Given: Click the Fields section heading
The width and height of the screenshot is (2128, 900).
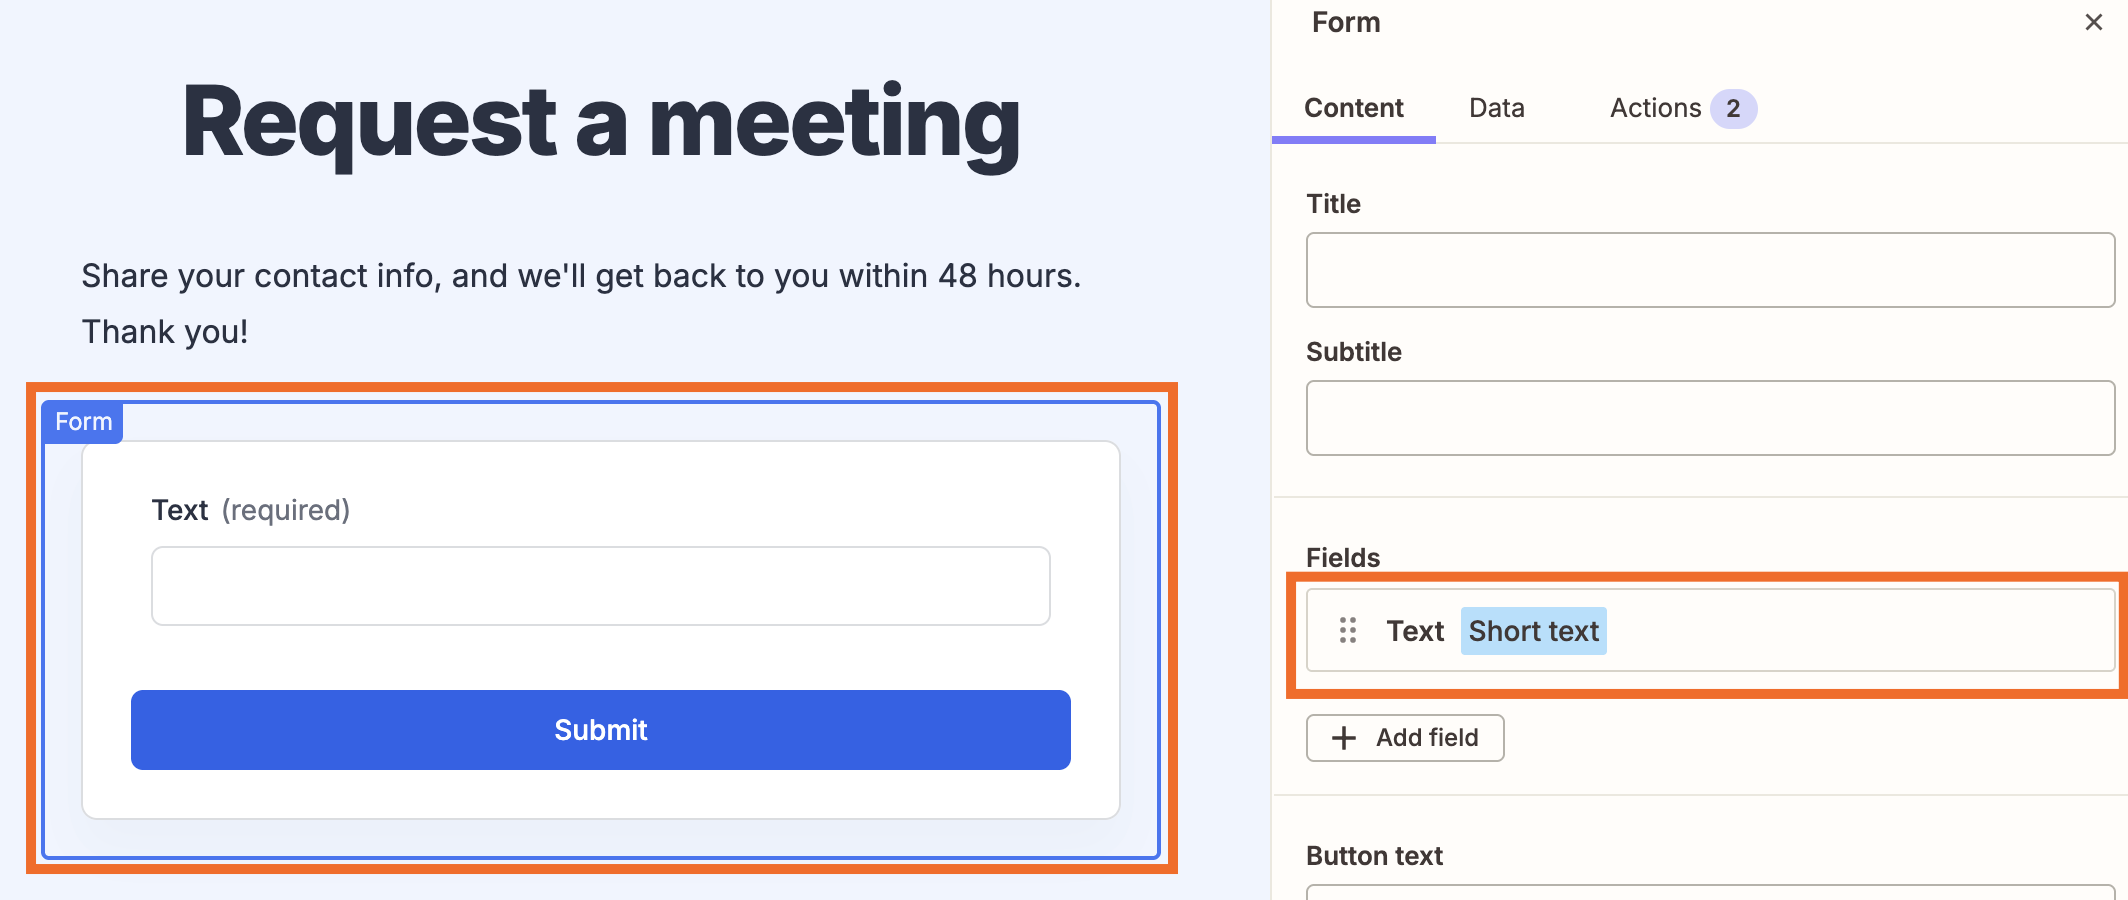Looking at the screenshot, I should point(1342,557).
